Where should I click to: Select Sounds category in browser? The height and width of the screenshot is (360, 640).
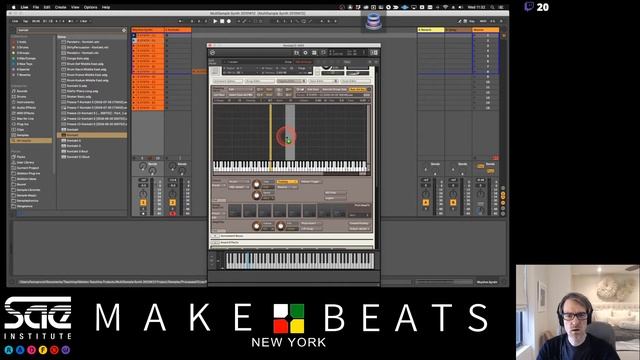point(22,91)
